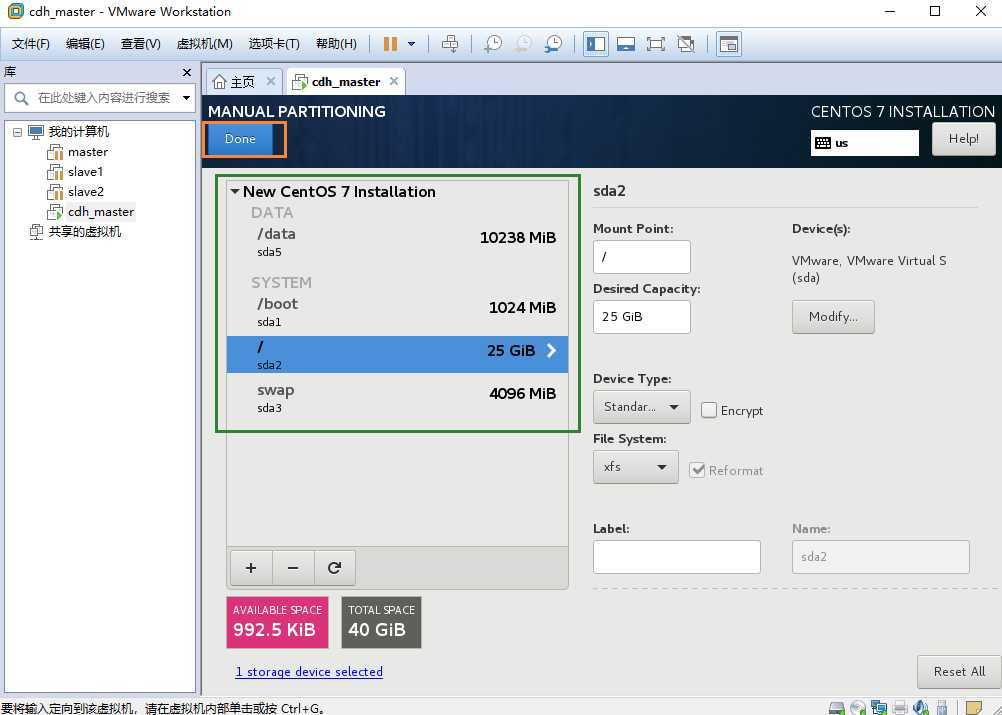Image resolution: width=1002 pixels, height=715 pixels.
Task: Select the slave2 VM in the library
Action: point(86,192)
